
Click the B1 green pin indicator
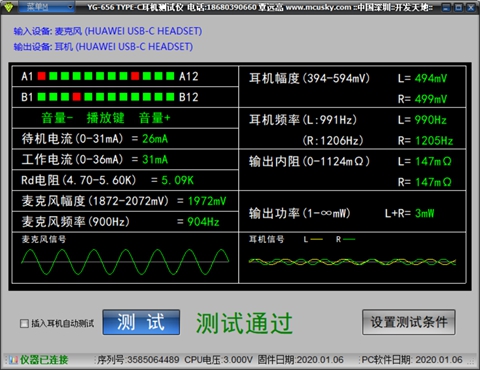click(41, 97)
